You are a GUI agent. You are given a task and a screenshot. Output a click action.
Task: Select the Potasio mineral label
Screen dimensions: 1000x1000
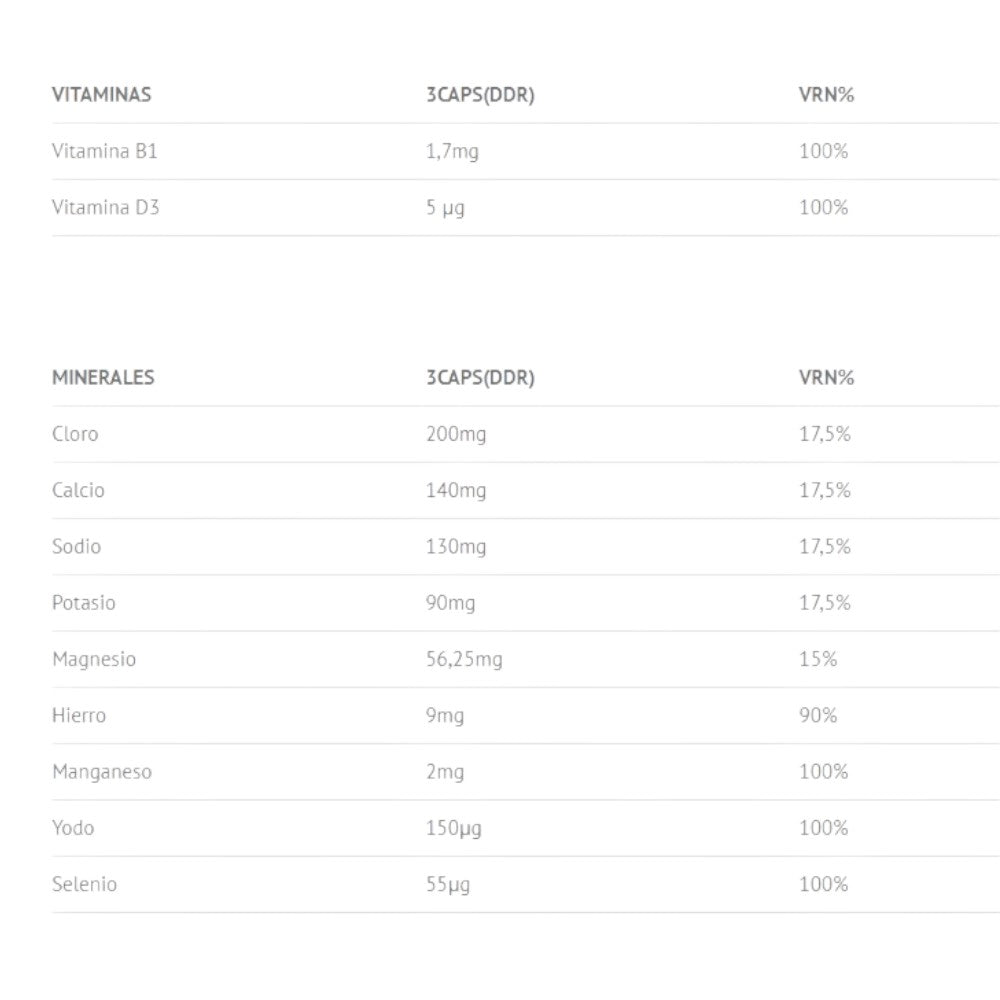[x=84, y=603]
